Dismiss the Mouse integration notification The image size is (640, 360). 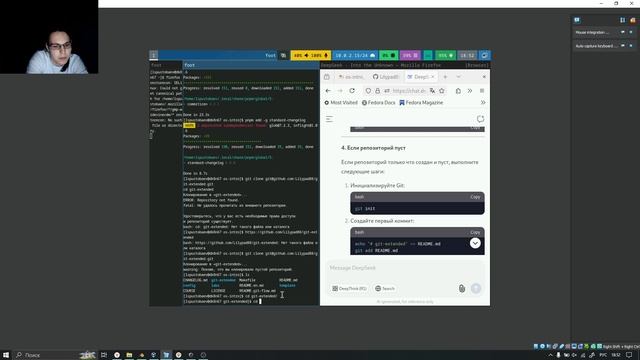pos(631,32)
